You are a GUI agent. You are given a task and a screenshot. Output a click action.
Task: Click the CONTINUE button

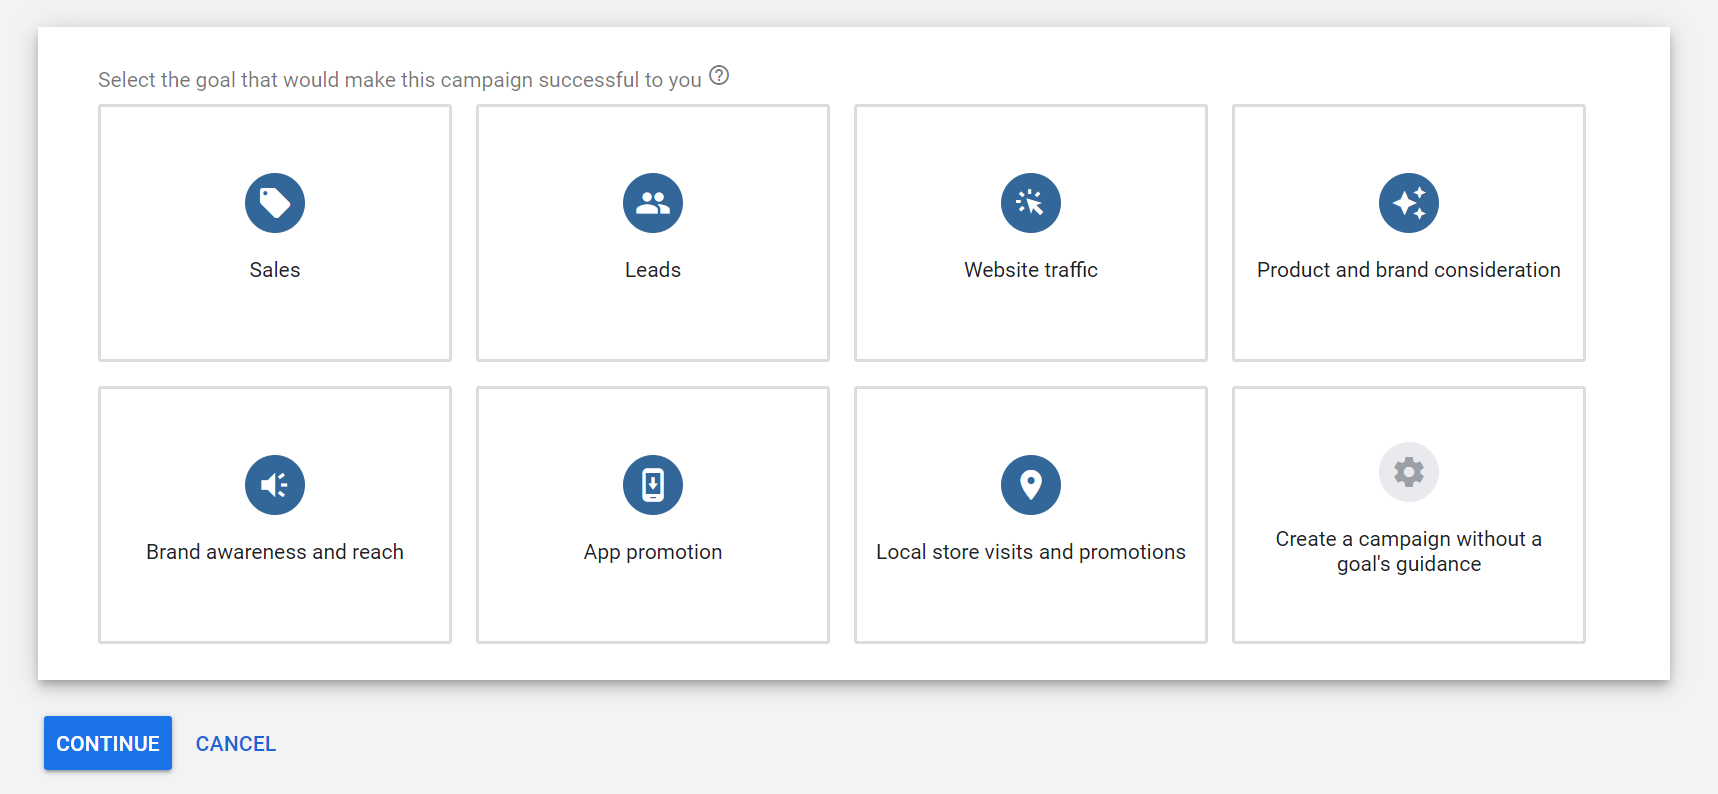(108, 743)
